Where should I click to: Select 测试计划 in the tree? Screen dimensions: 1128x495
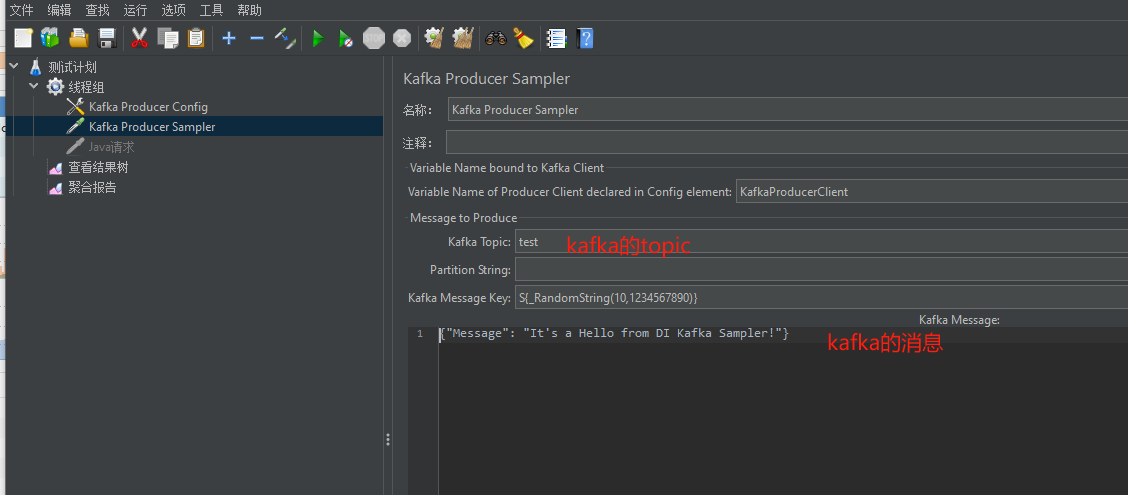tap(72, 67)
